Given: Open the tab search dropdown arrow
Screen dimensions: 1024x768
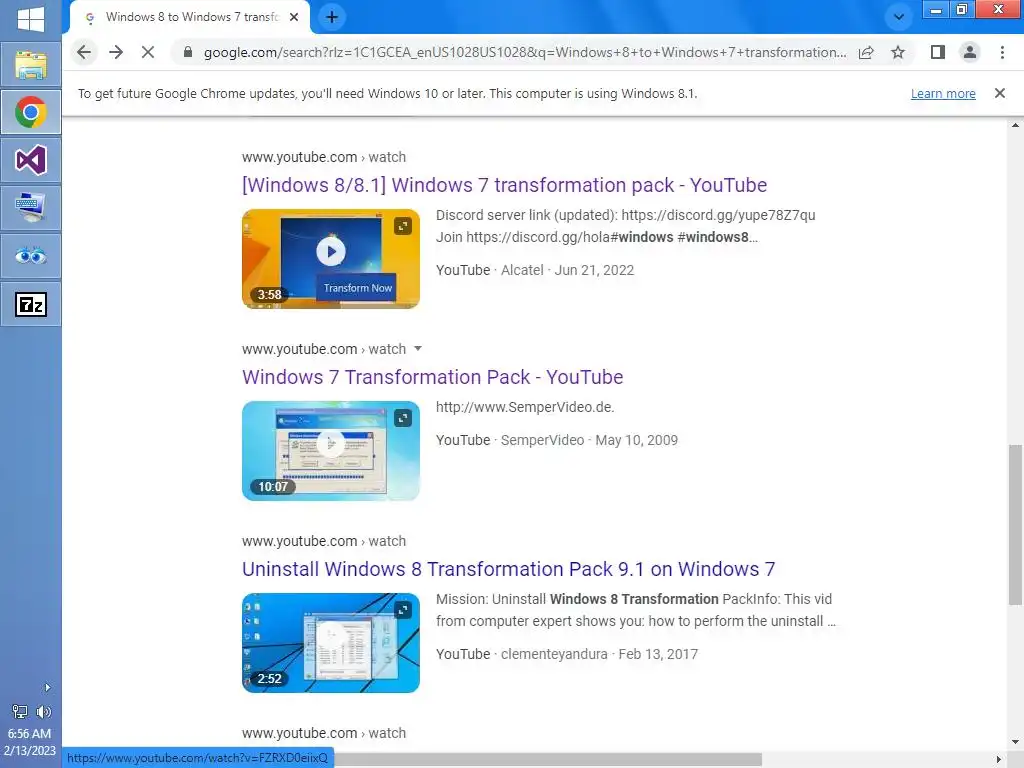Looking at the screenshot, I should pyautogui.click(x=899, y=17).
